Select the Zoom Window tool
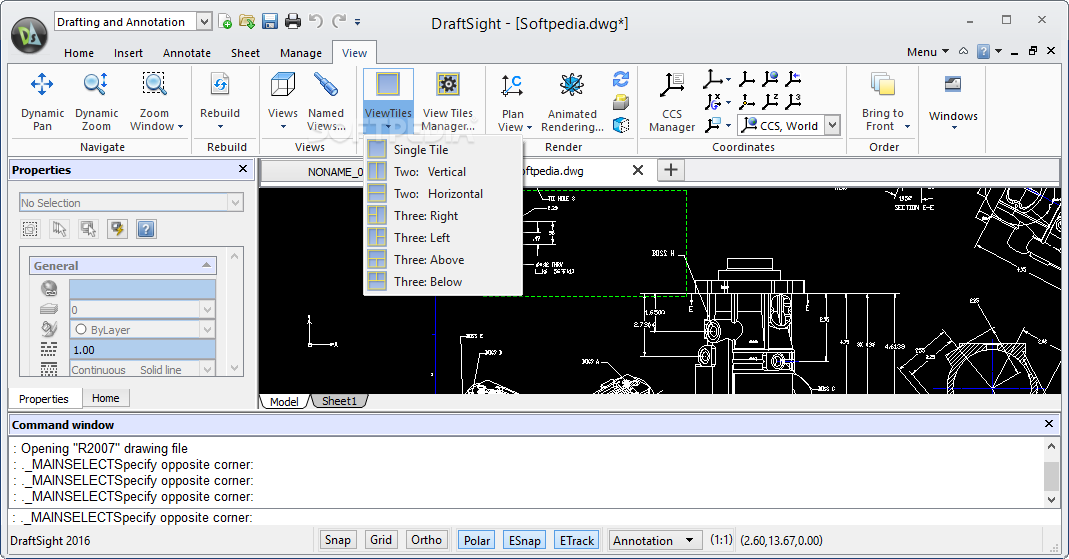This screenshot has width=1069, height=559. [x=155, y=102]
